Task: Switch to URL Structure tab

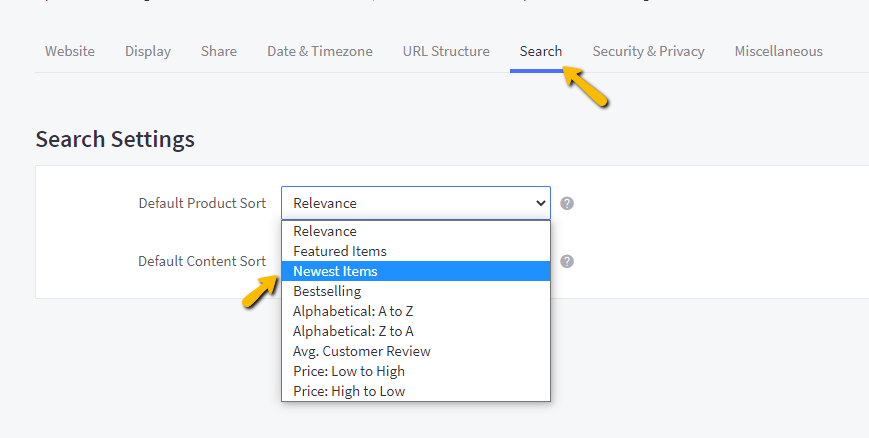Action: pyautogui.click(x=446, y=51)
